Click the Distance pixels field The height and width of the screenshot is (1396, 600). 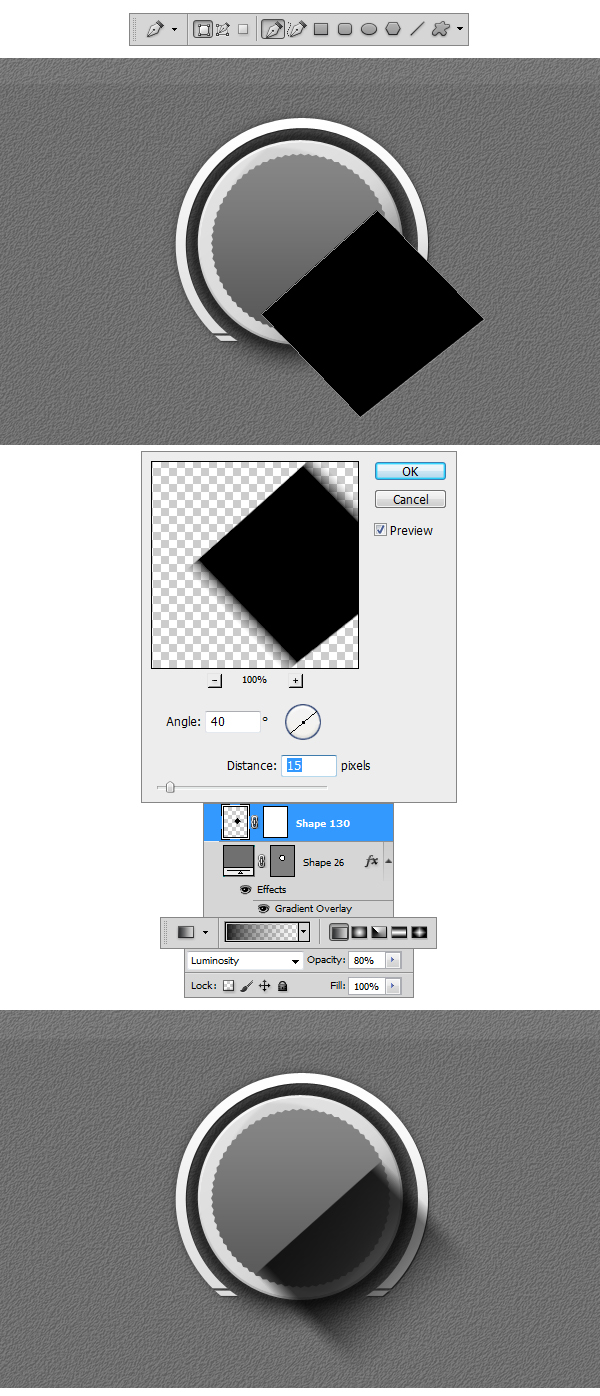click(x=309, y=766)
